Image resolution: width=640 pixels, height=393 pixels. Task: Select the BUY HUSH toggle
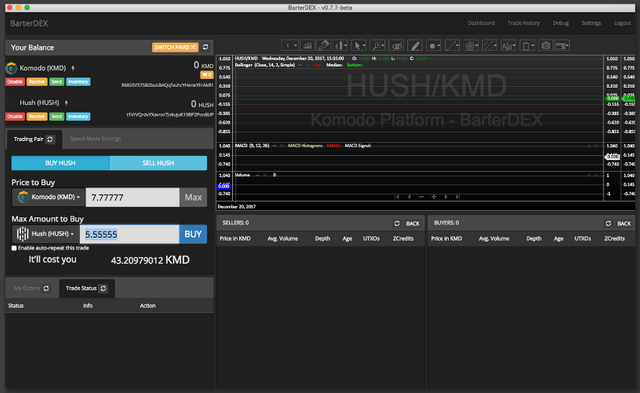coord(60,163)
